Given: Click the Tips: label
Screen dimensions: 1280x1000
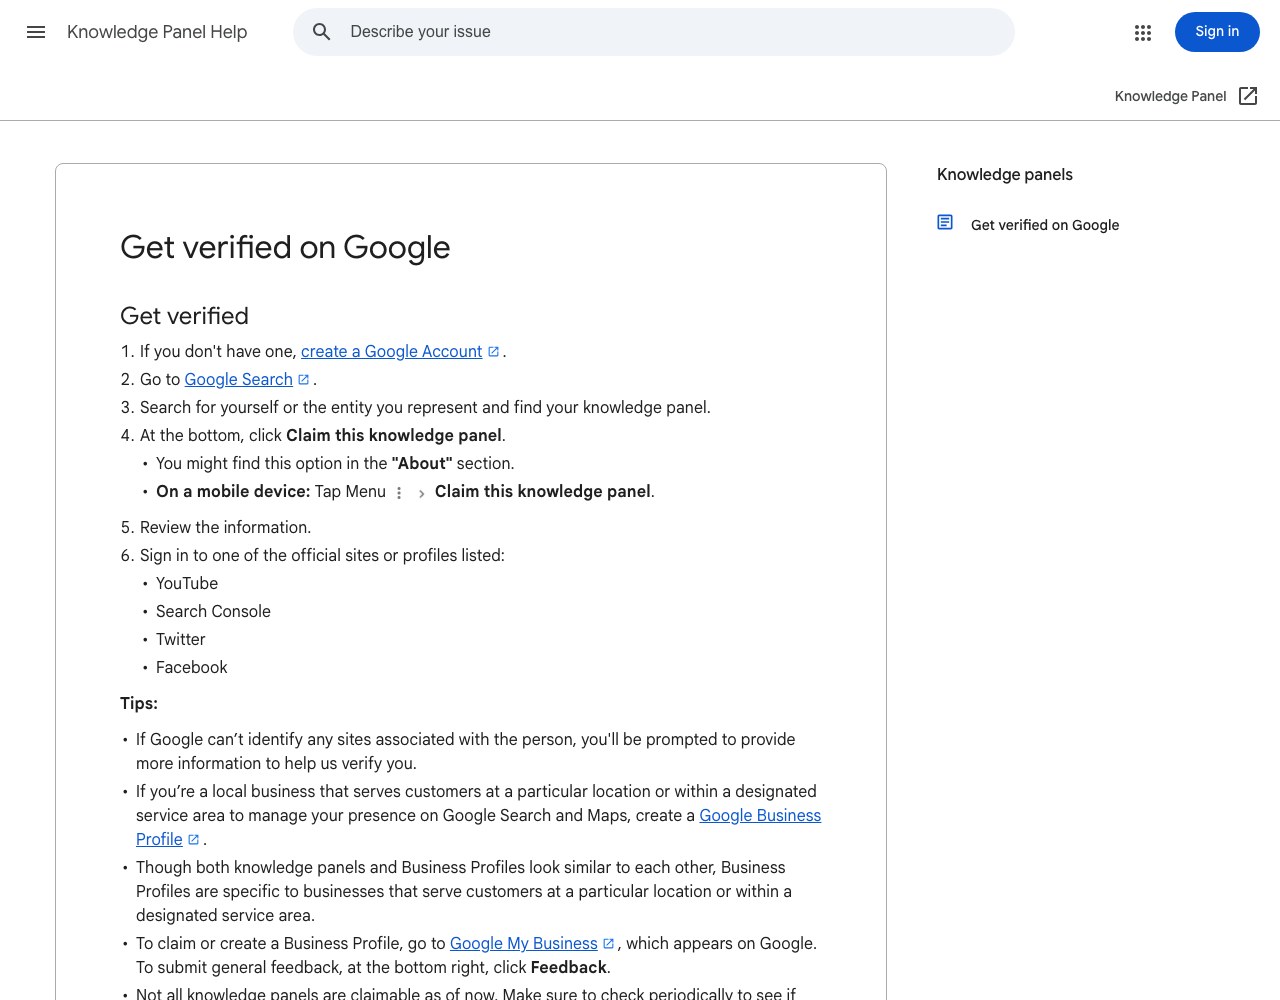Looking at the screenshot, I should 139,704.
